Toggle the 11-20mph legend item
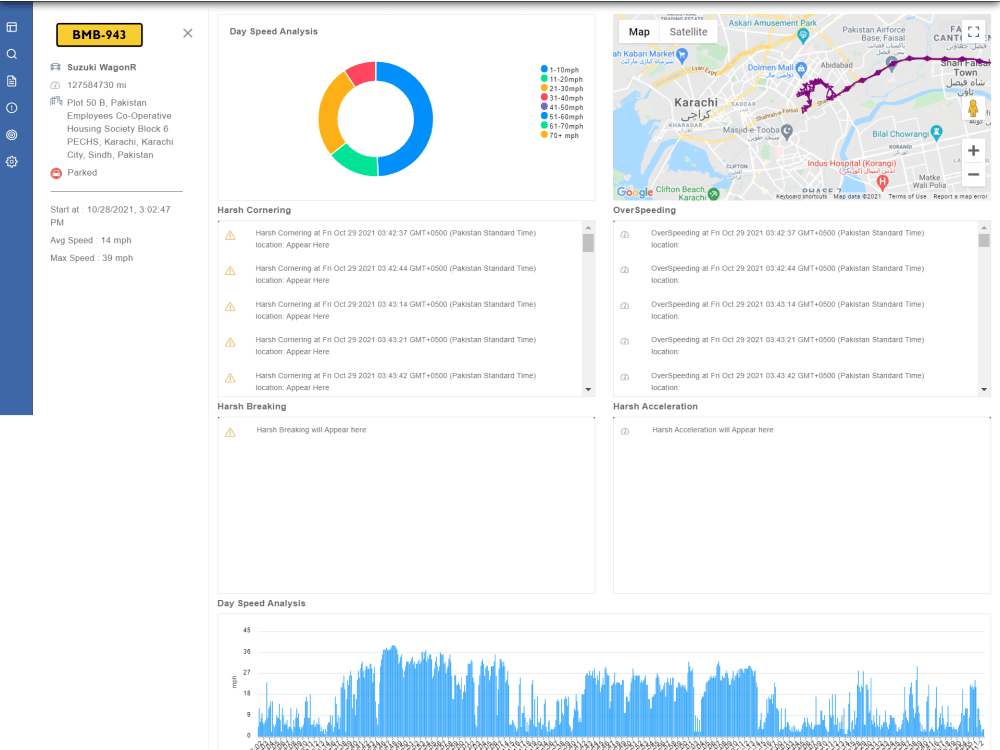The height and width of the screenshot is (750, 1000). pyautogui.click(x=562, y=79)
